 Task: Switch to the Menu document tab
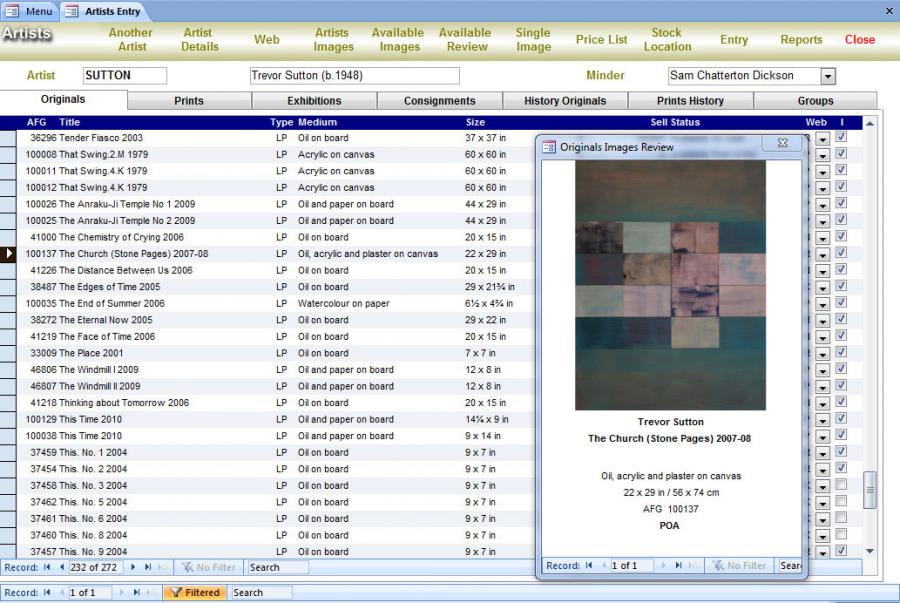[x=29, y=11]
